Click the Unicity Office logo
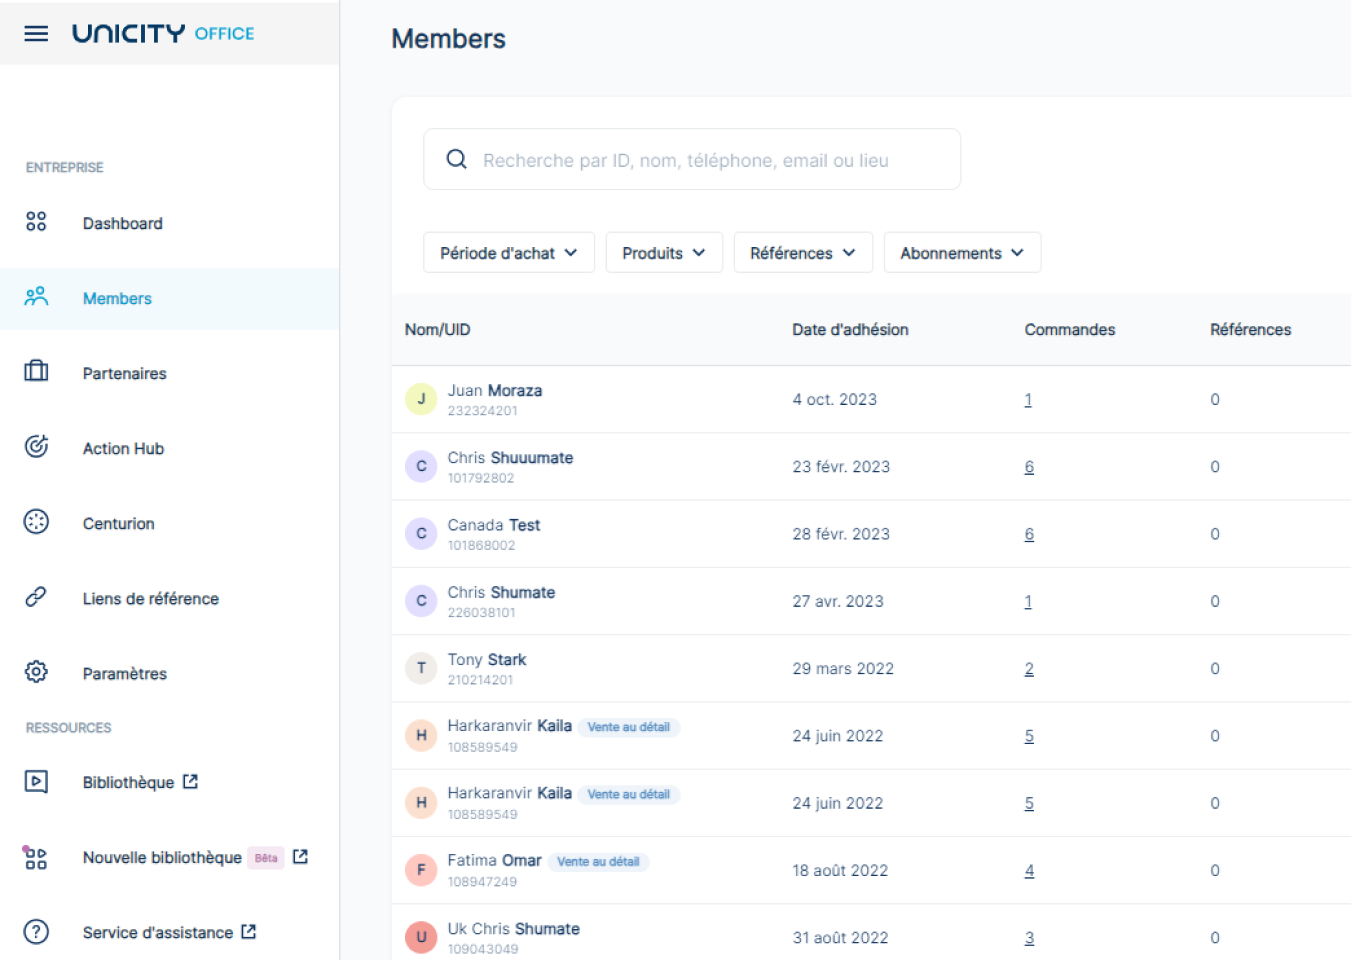 163,34
